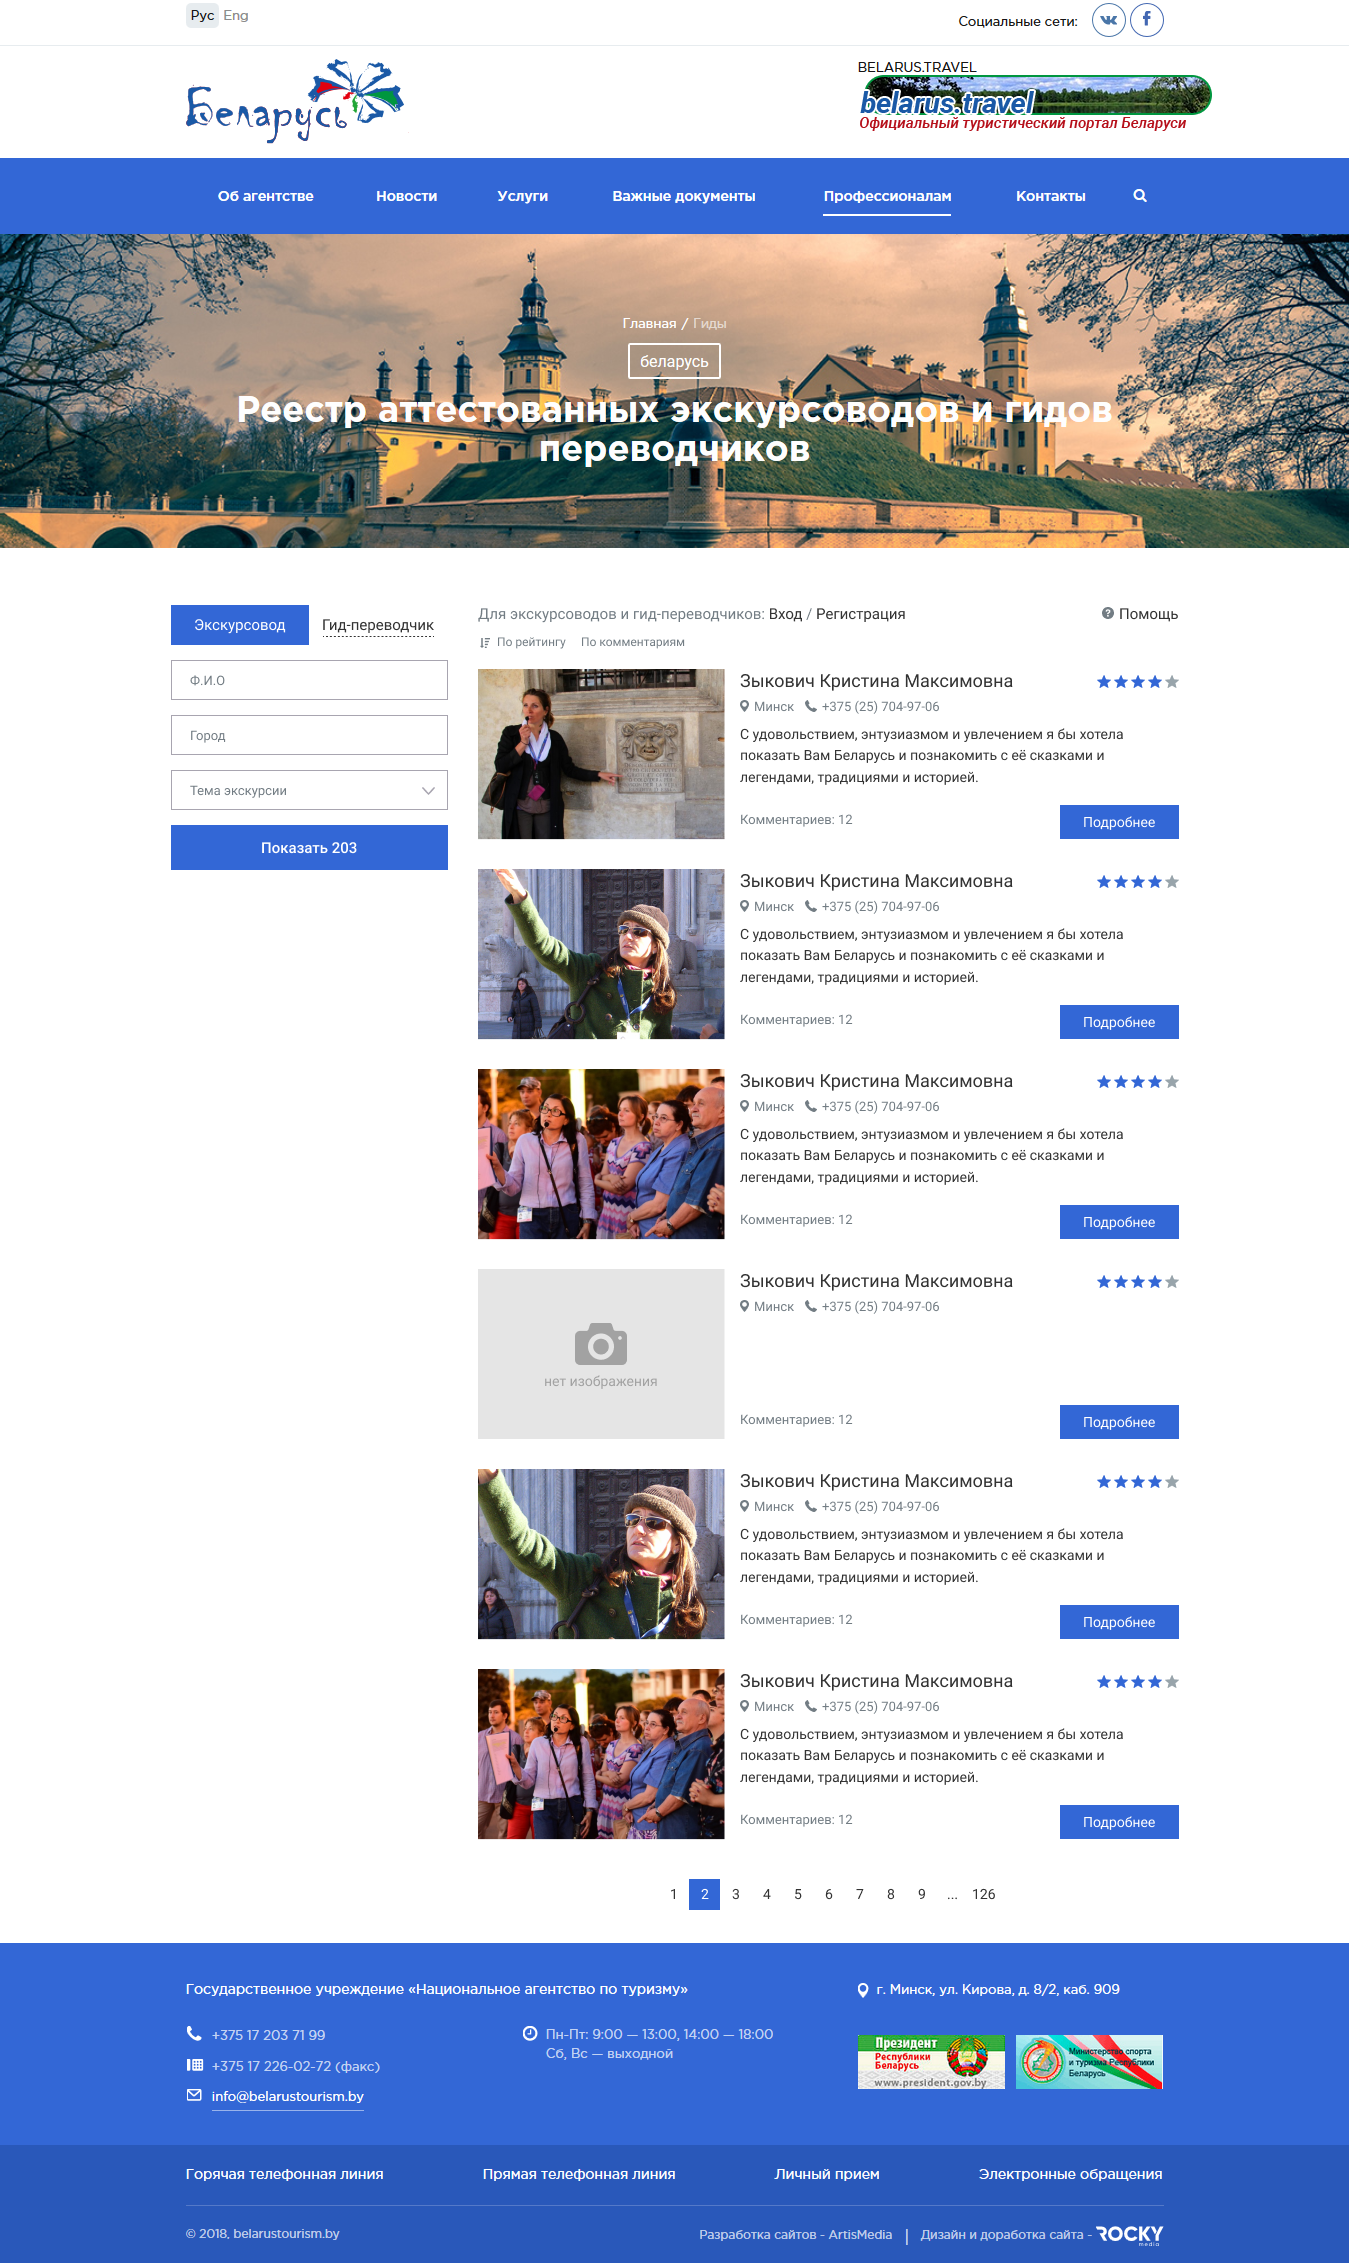Click the sort by rating icon
Viewport: 1350px width, 2263px height.
(485, 643)
